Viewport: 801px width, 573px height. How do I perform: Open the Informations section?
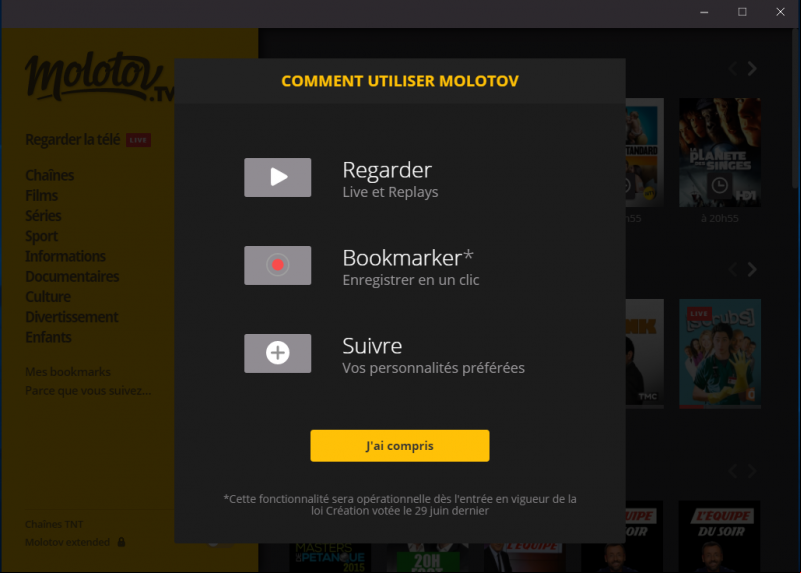point(65,256)
